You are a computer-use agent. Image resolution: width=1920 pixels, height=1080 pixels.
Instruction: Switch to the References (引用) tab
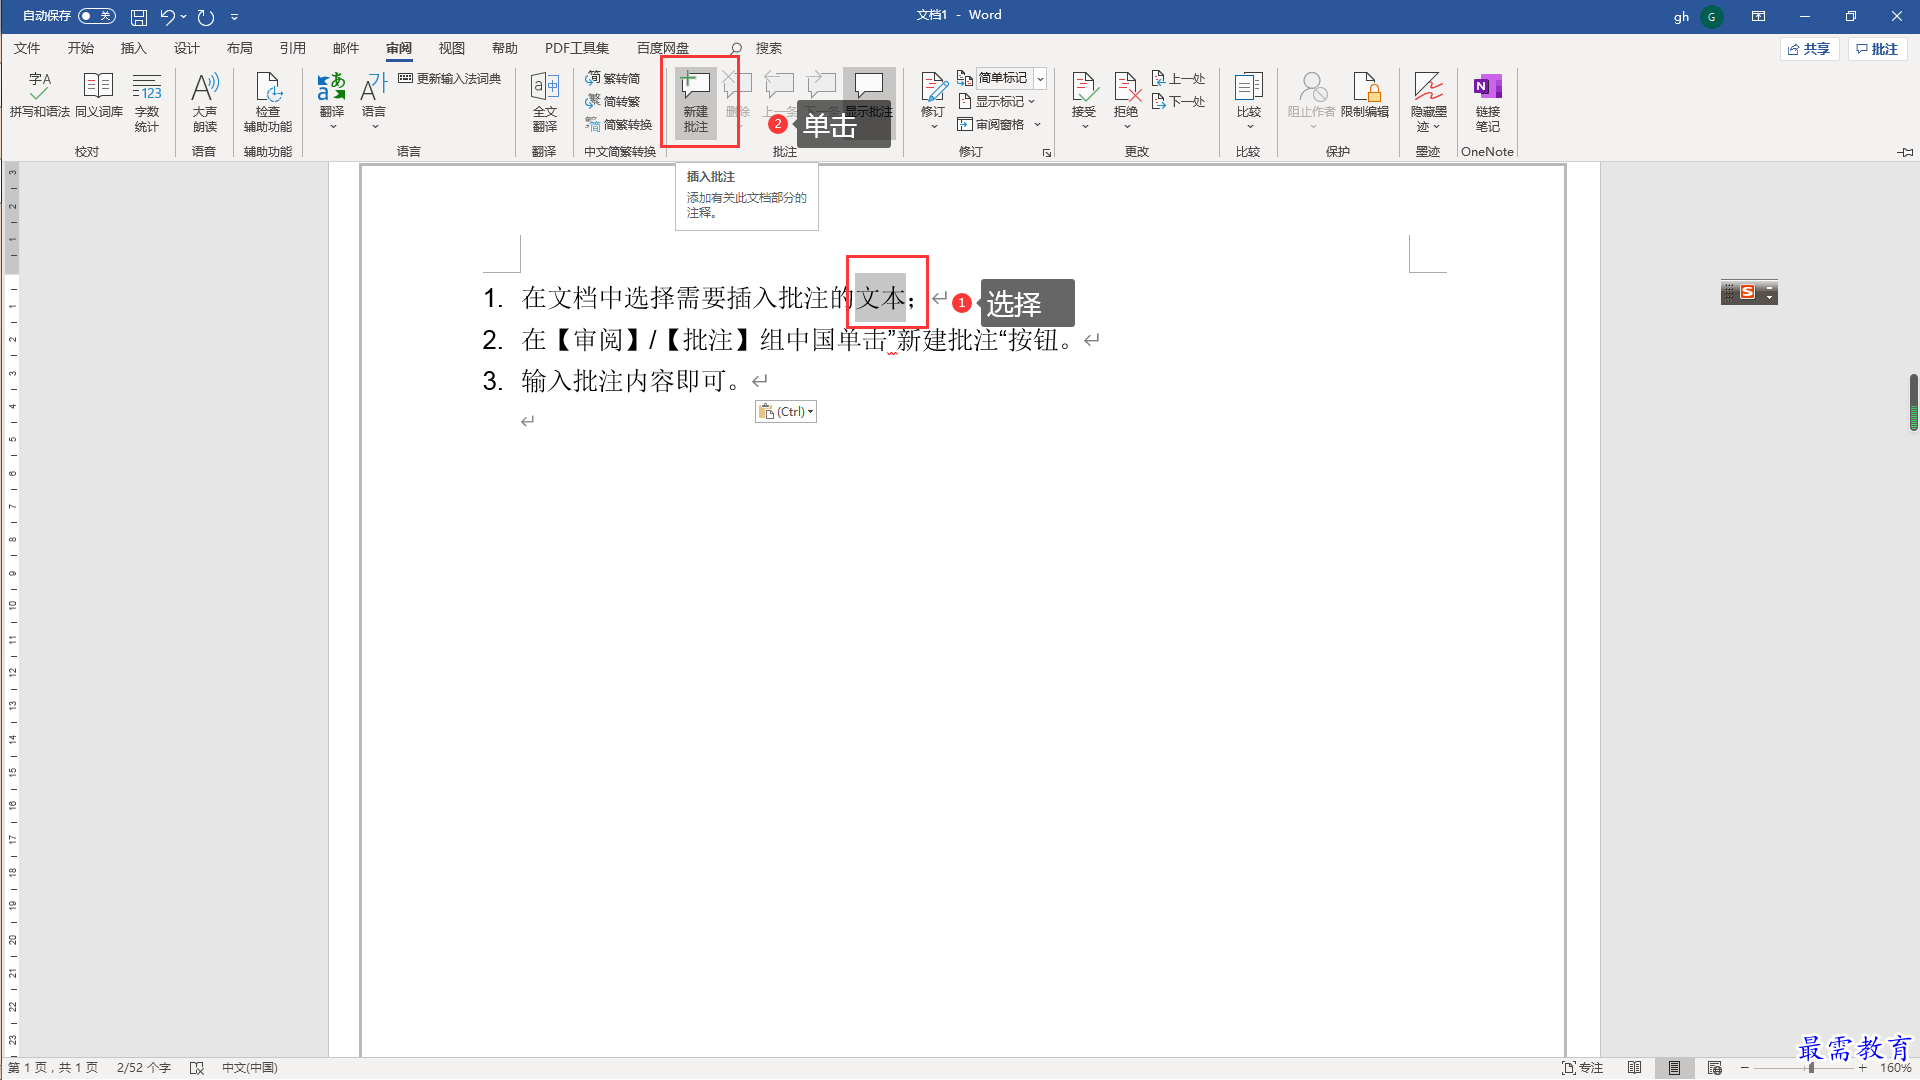293,48
